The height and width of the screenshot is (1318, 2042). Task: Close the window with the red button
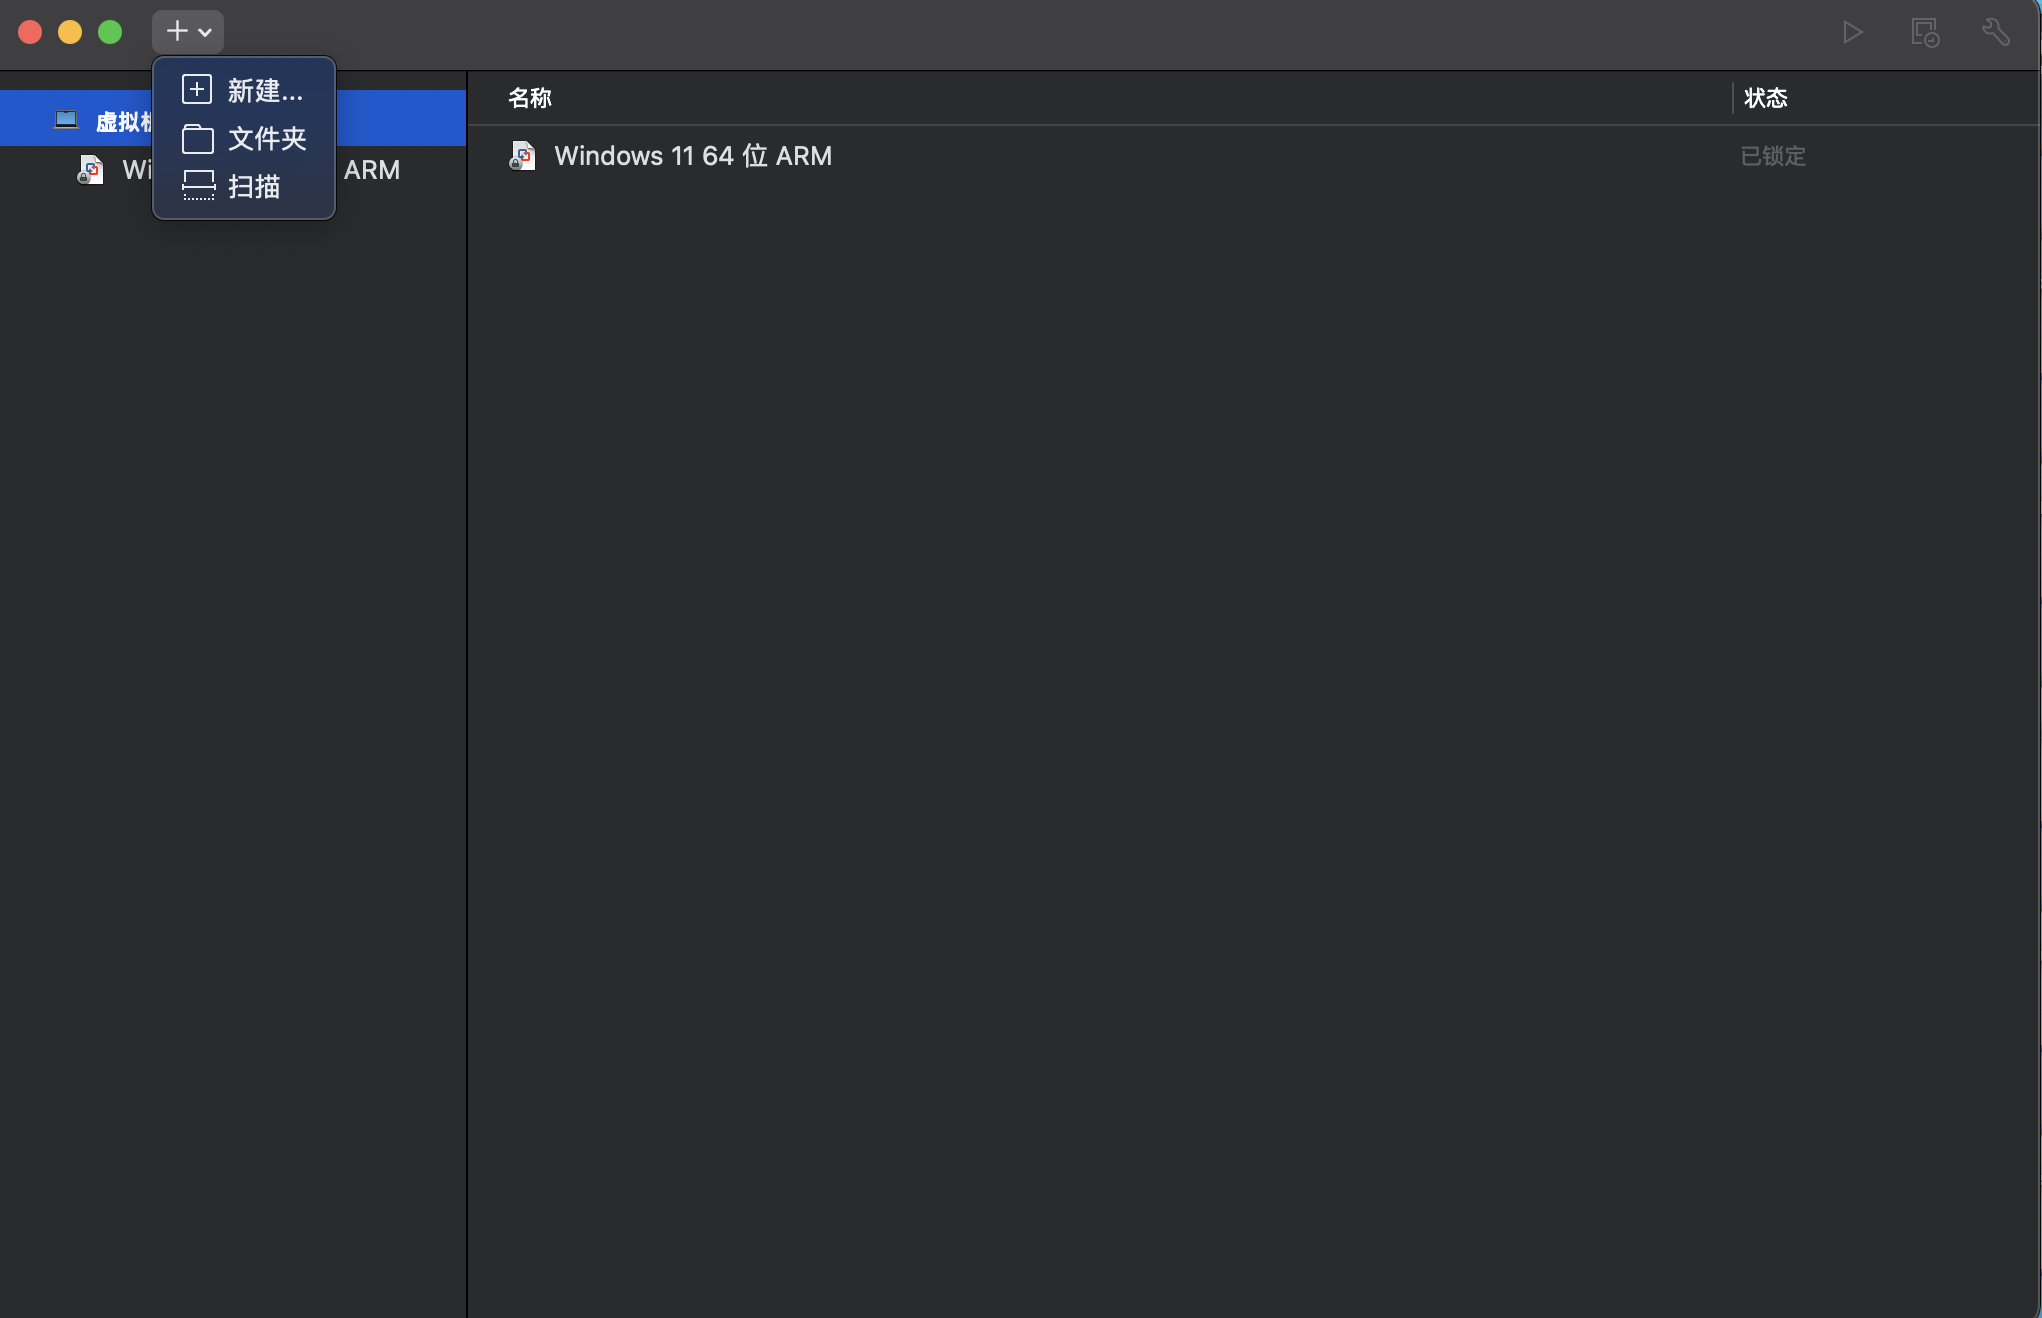(x=30, y=32)
